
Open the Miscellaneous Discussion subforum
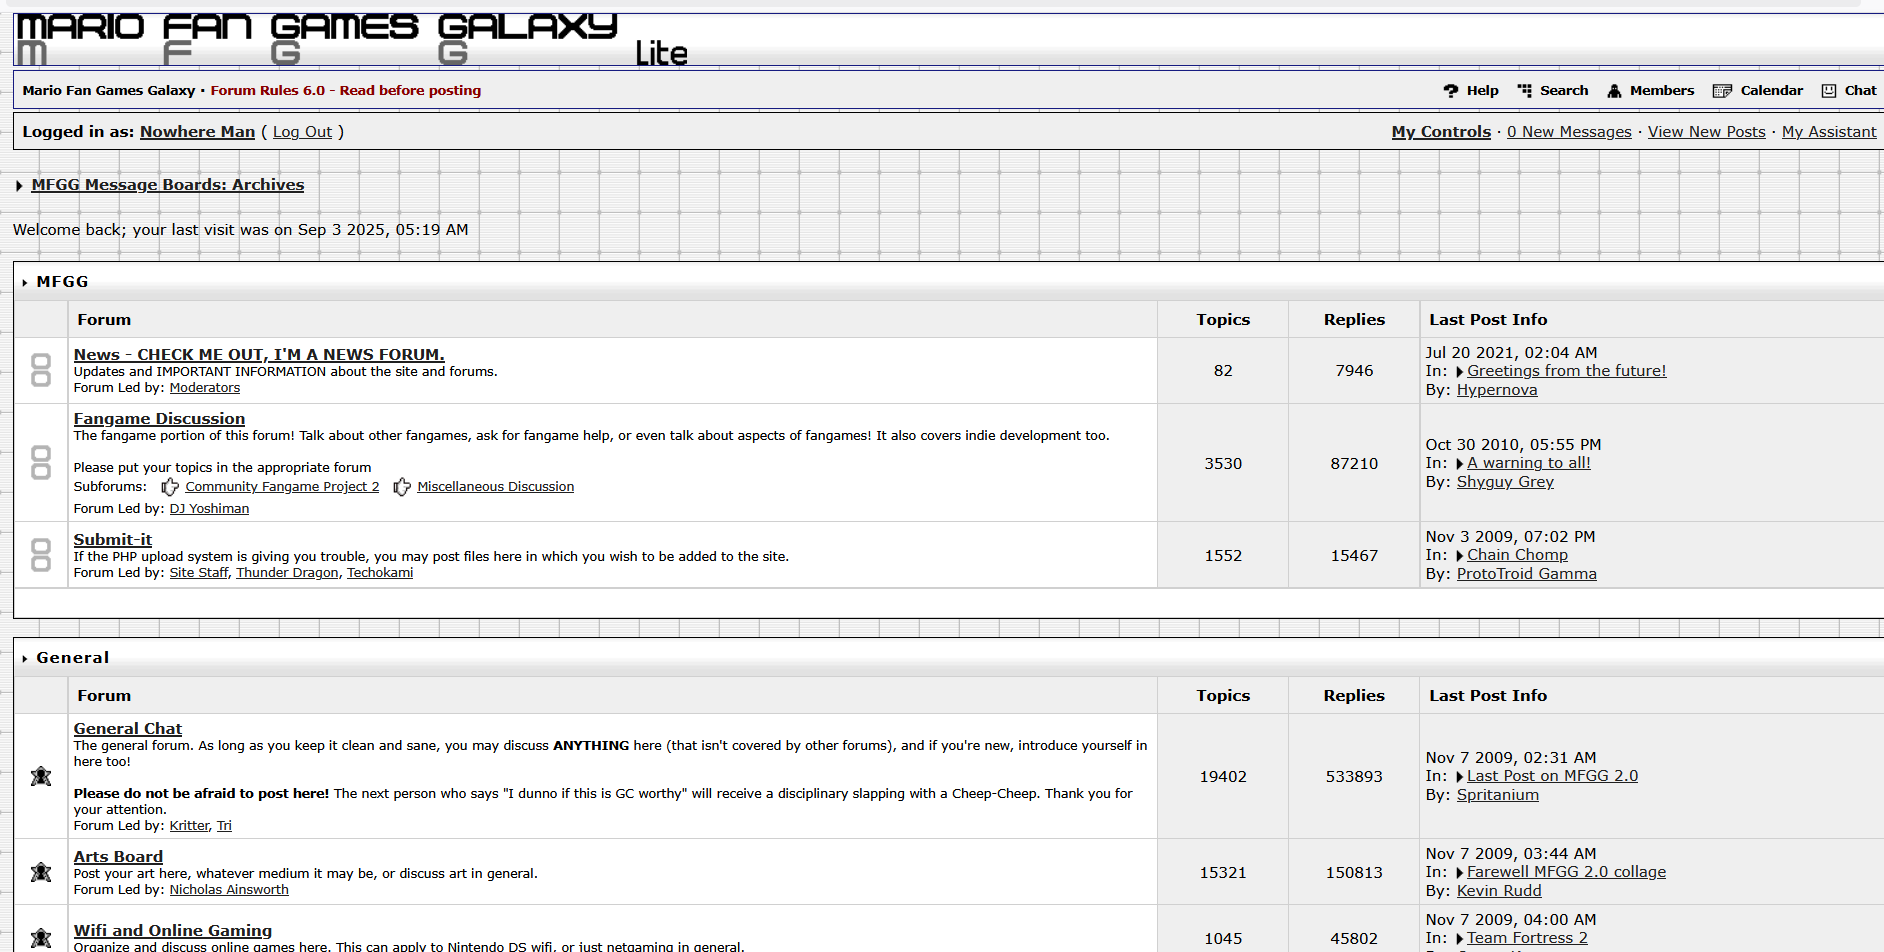tap(496, 487)
